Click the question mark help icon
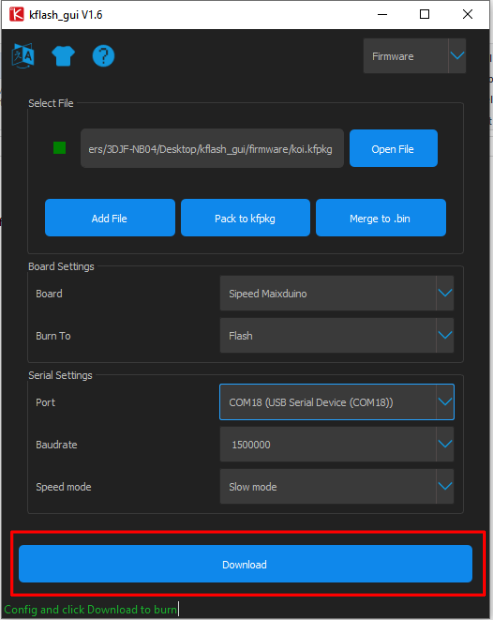Image resolution: width=493 pixels, height=620 pixels. [x=103, y=56]
